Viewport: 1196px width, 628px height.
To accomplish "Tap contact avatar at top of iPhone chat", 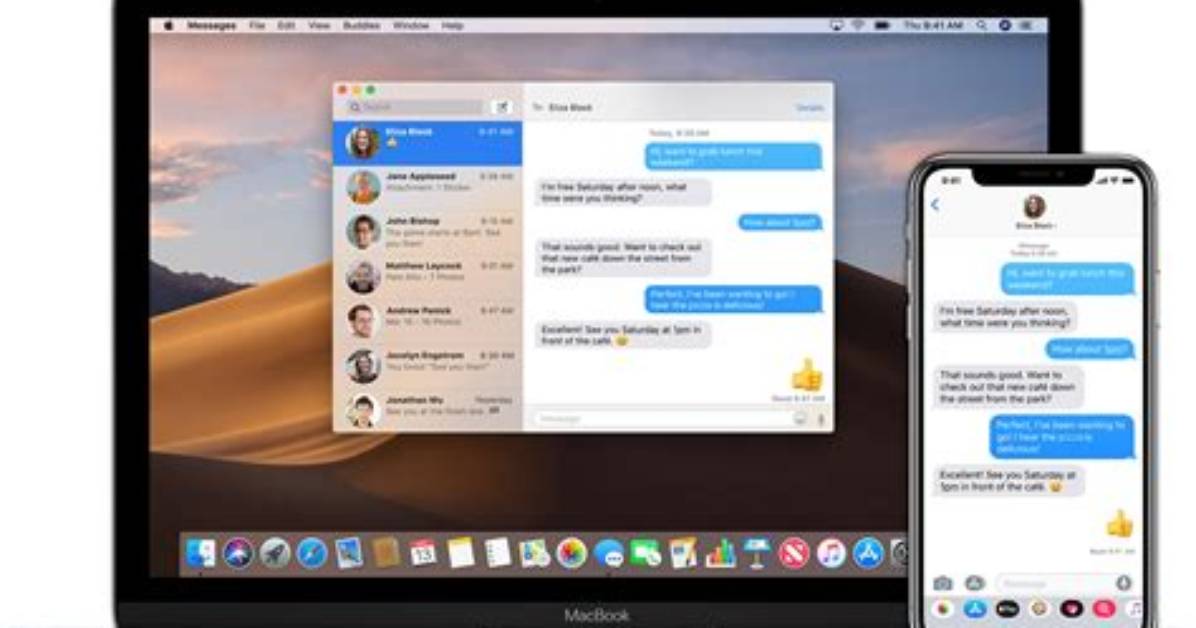I will pos(1034,207).
